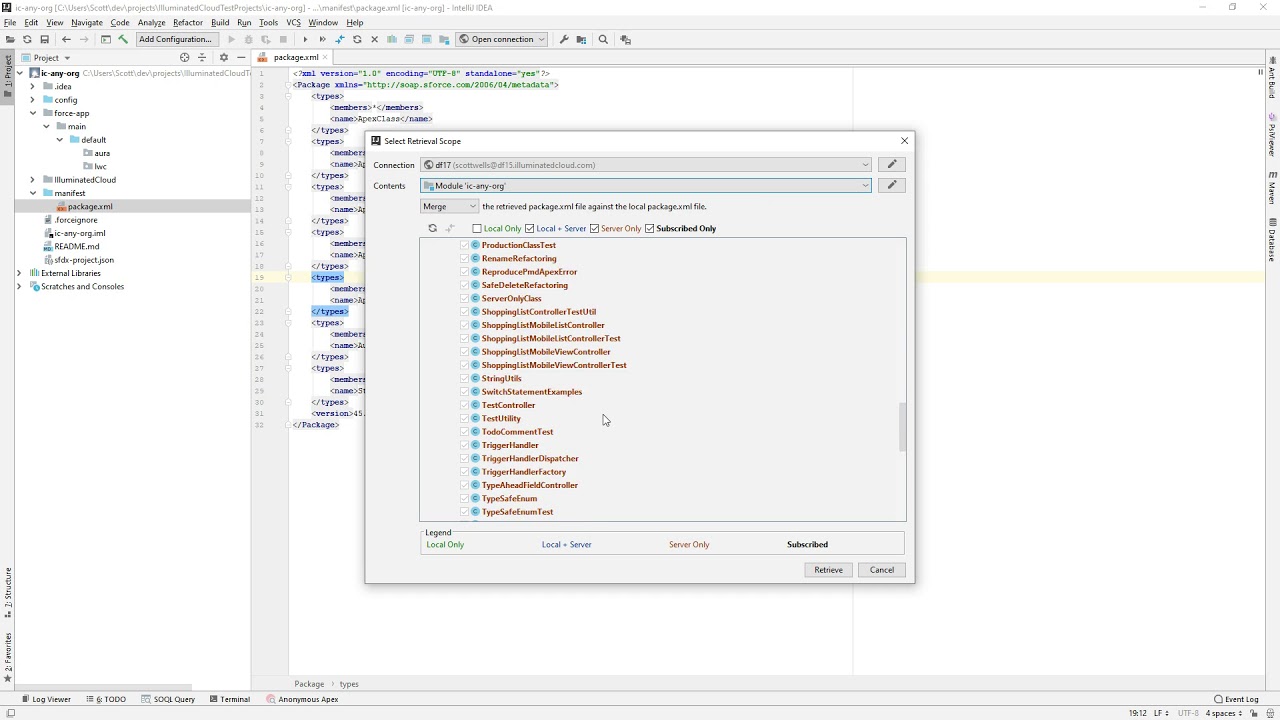Viewport: 1280px width, 720px height.
Task: Click the Build Project hammer icon
Action: [x=123, y=39]
